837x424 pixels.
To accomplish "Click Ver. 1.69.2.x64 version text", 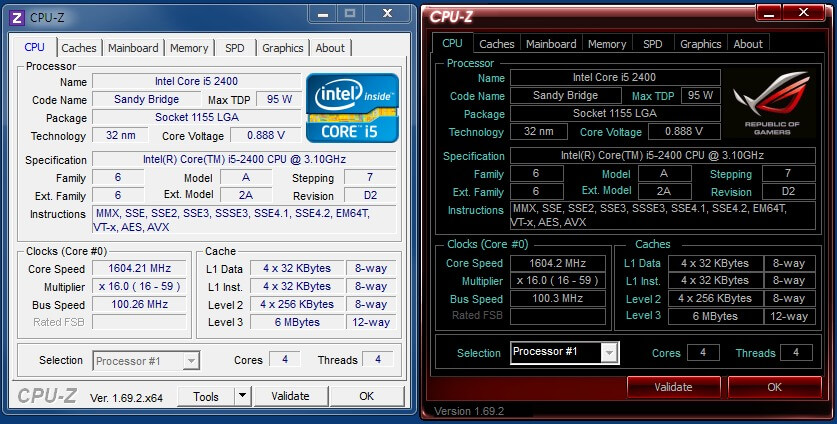I will (x=126, y=398).
